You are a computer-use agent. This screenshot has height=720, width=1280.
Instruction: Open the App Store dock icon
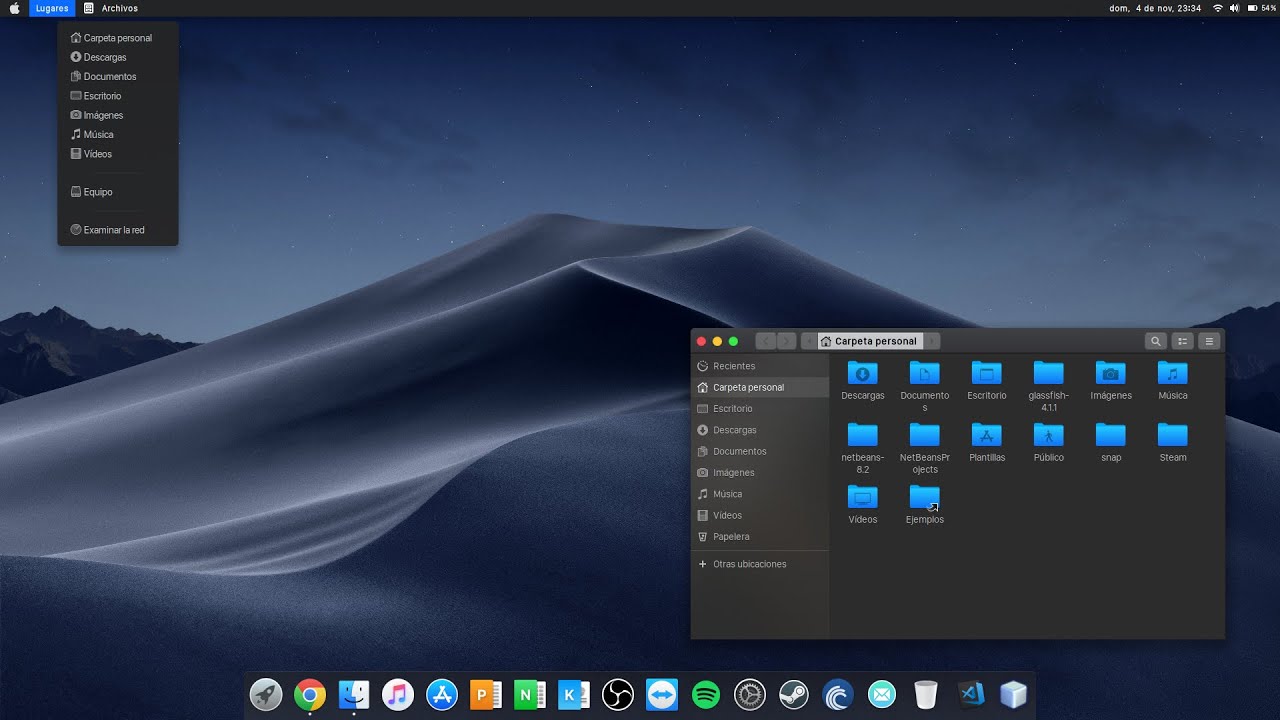[x=442, y=694]
